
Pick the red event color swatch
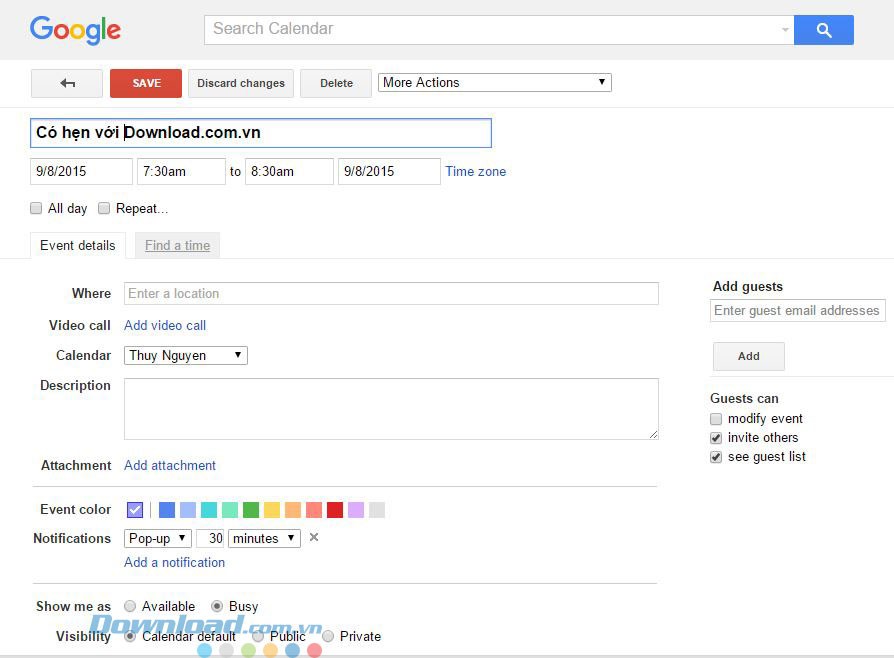(334, 510)
